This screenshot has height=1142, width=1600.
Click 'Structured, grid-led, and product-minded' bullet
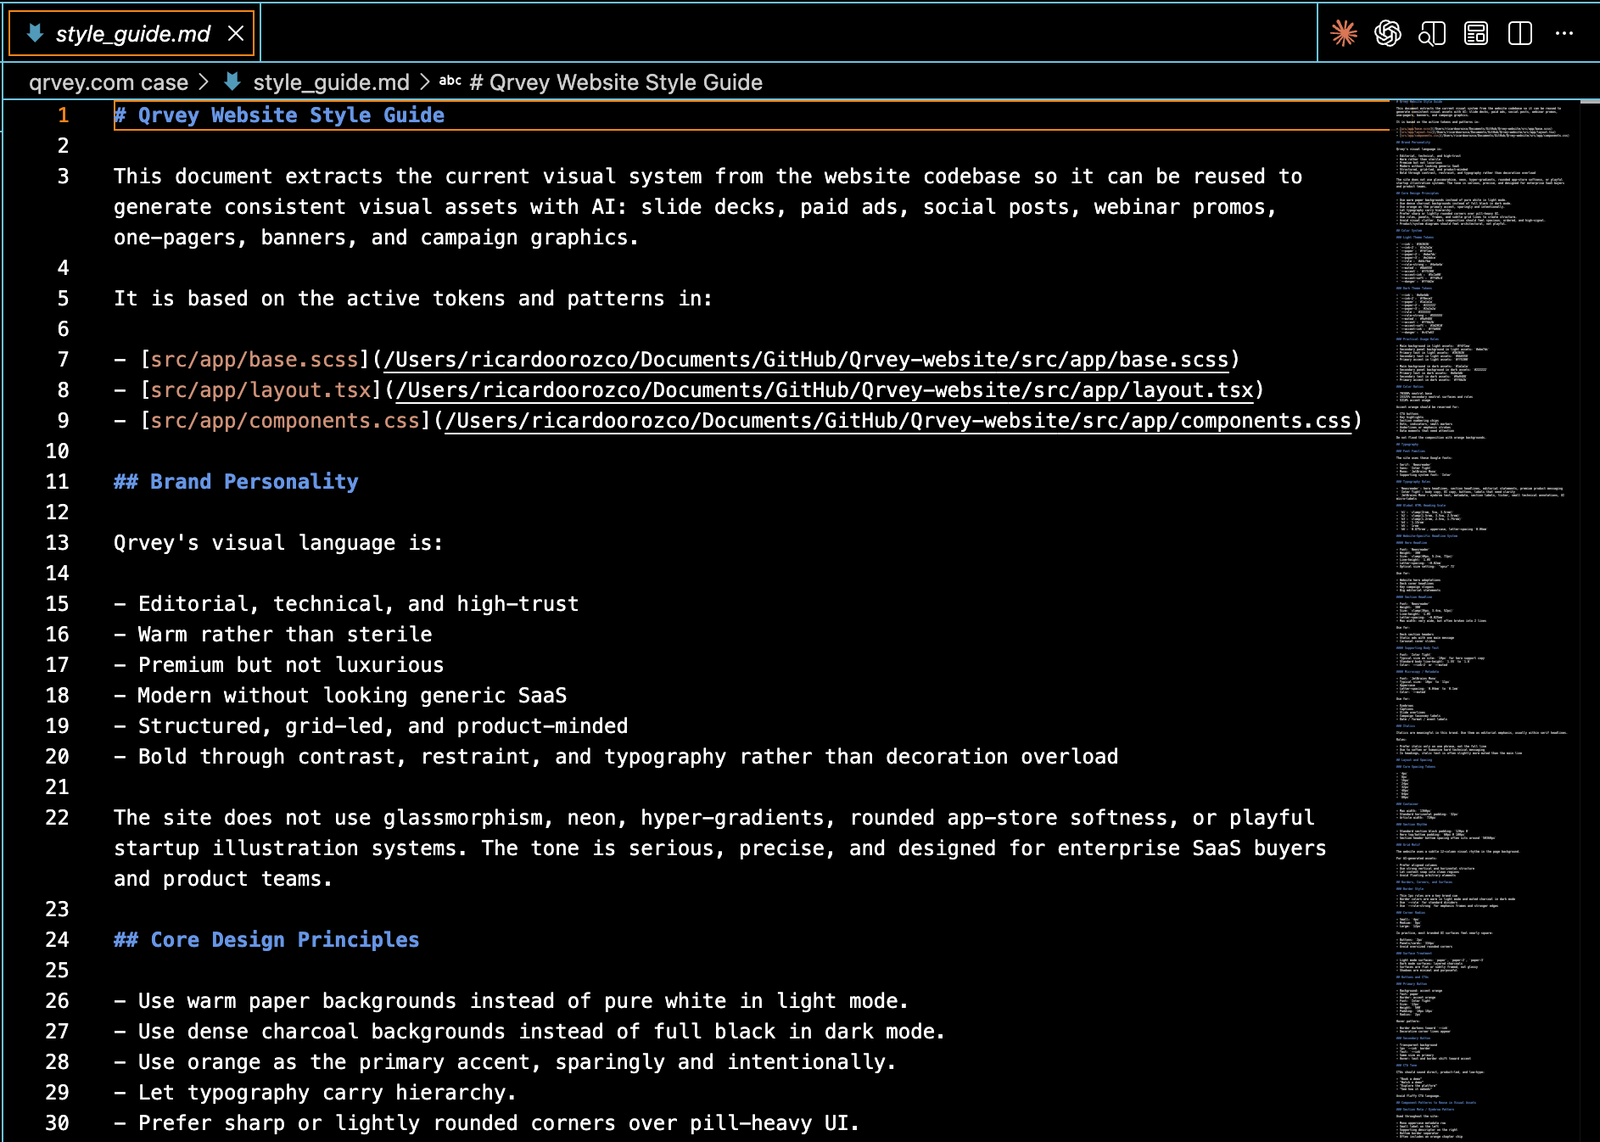(371, 726)
